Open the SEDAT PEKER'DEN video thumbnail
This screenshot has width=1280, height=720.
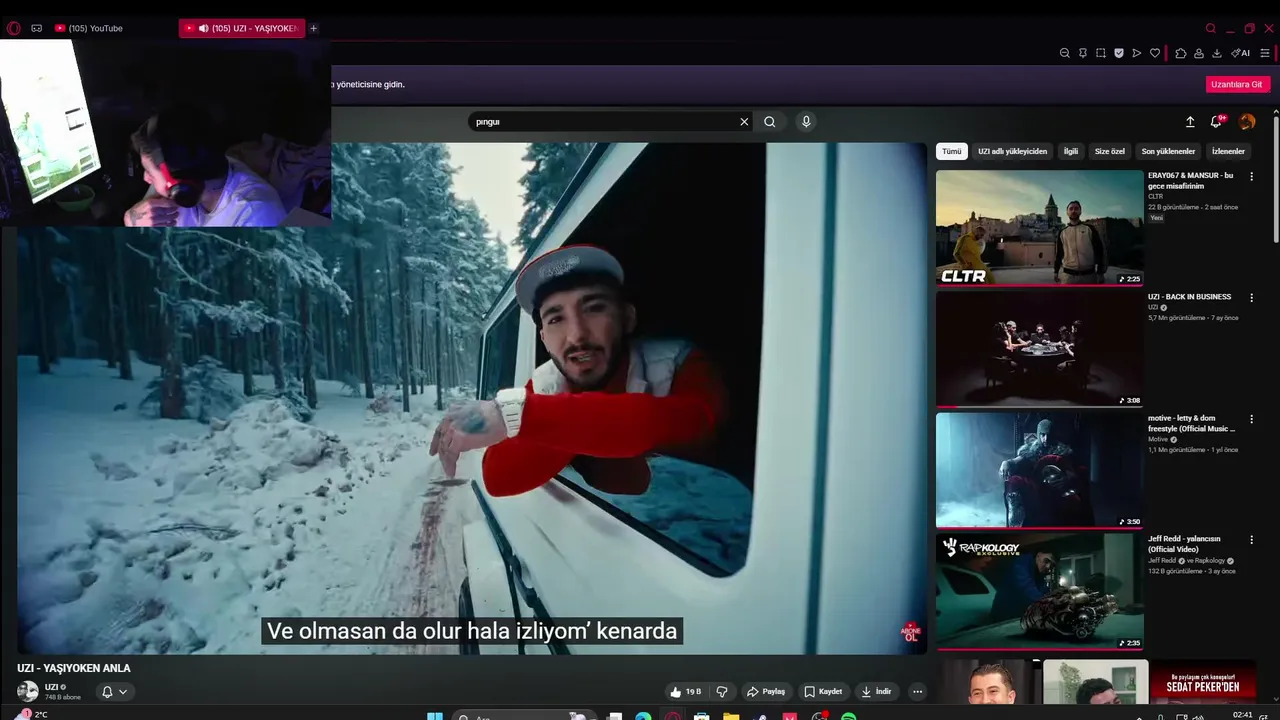point(1203,683)
